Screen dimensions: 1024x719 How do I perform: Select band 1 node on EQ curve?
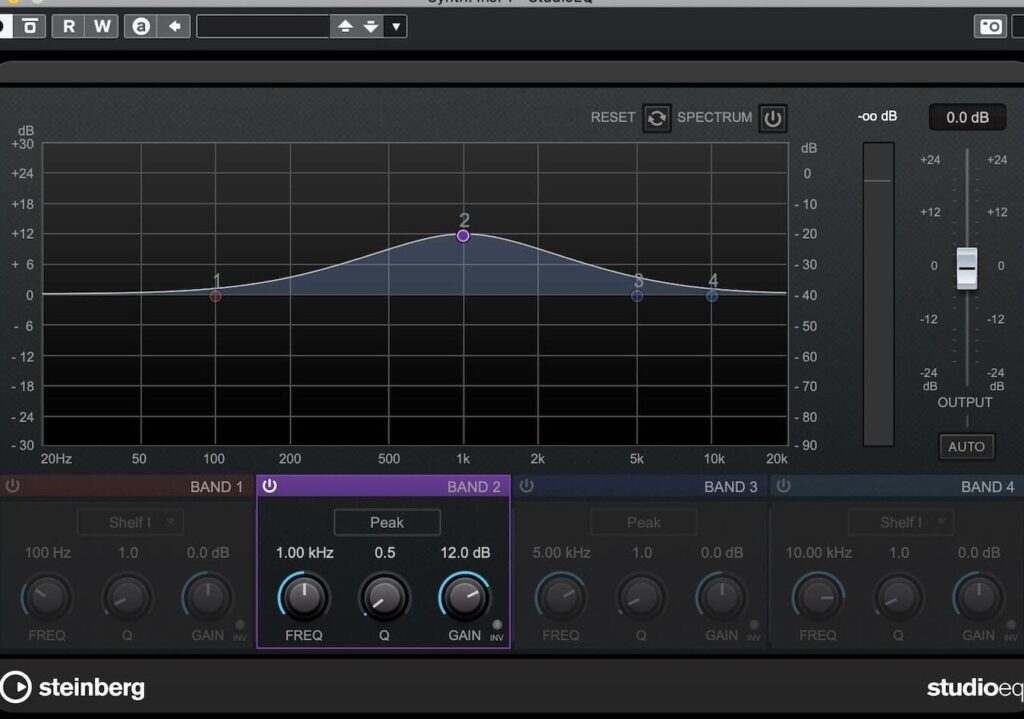point(215,296)
